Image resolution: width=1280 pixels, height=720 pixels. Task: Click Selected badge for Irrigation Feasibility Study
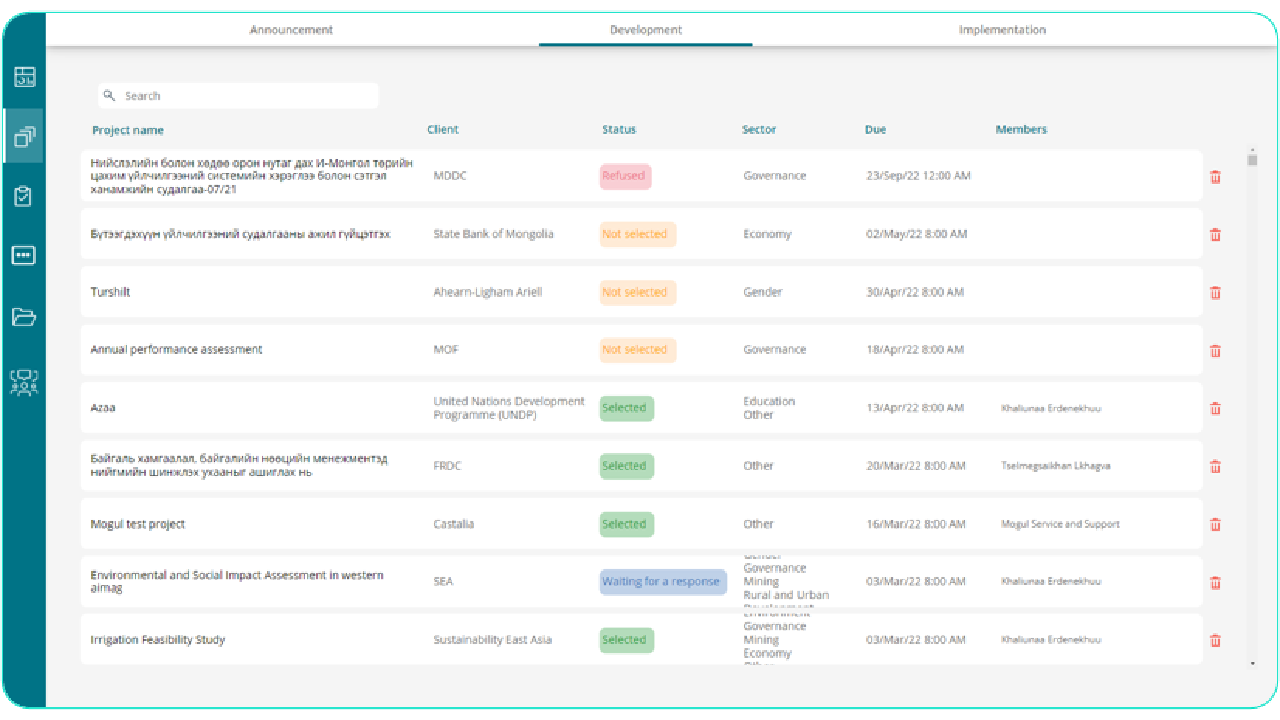pos(626,640)
